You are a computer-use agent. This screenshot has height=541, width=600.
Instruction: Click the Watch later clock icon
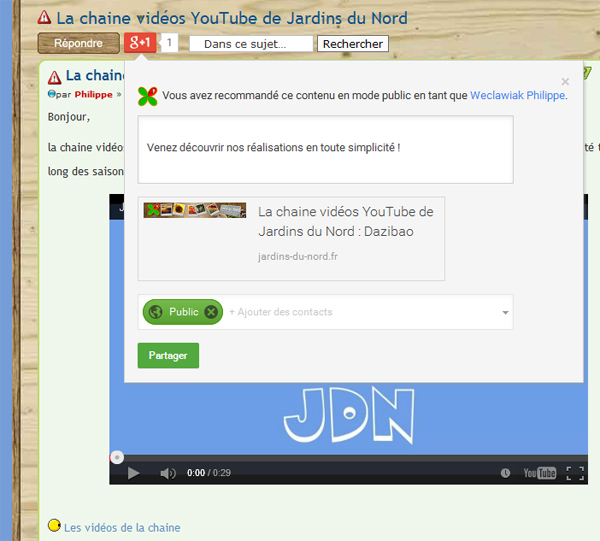[505, 473]
